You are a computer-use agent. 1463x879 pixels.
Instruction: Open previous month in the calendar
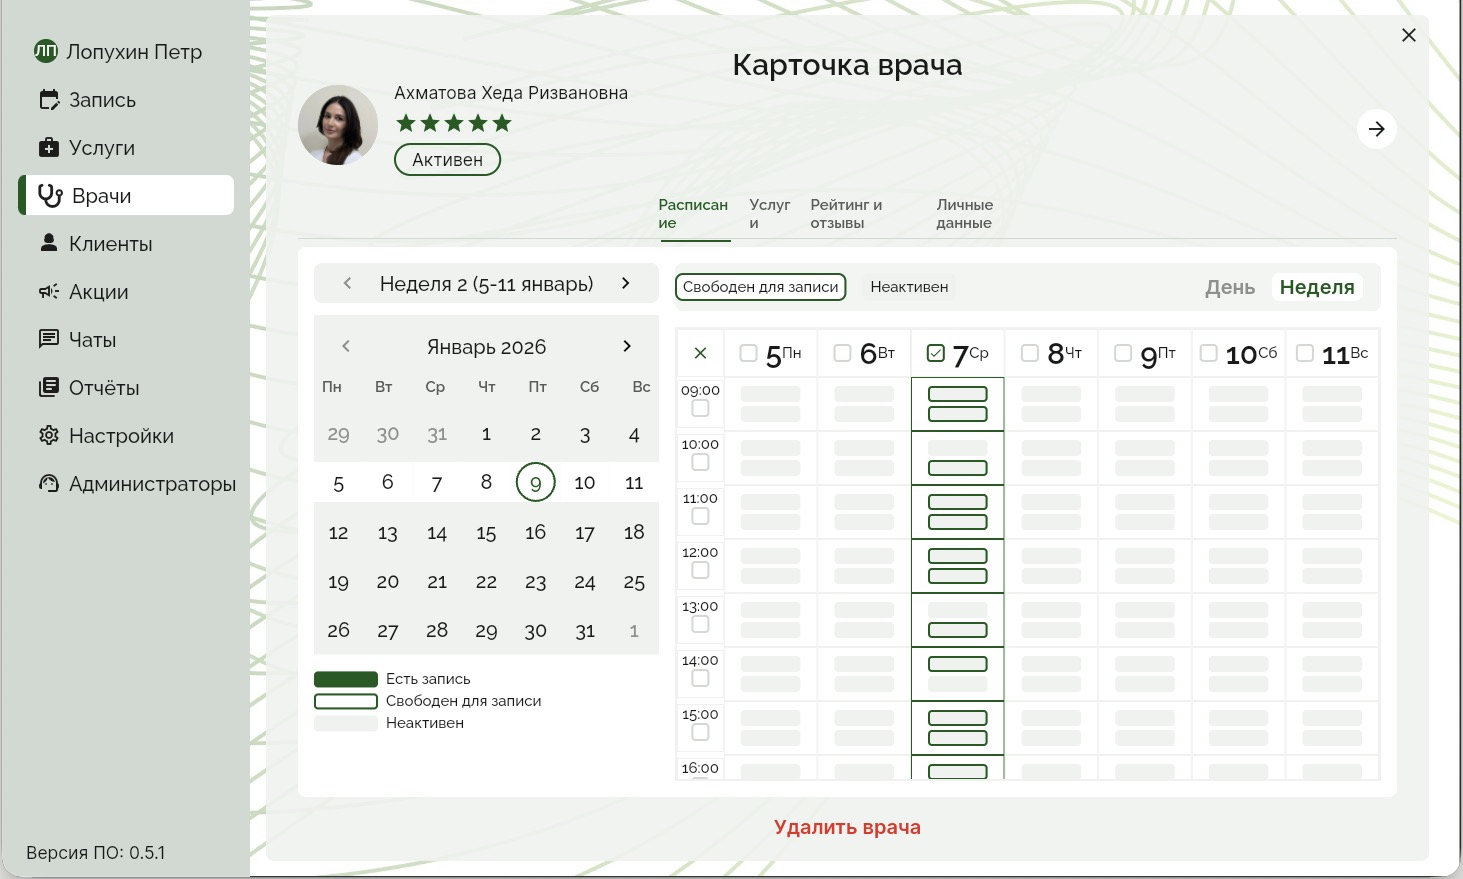tap(346, 346)
